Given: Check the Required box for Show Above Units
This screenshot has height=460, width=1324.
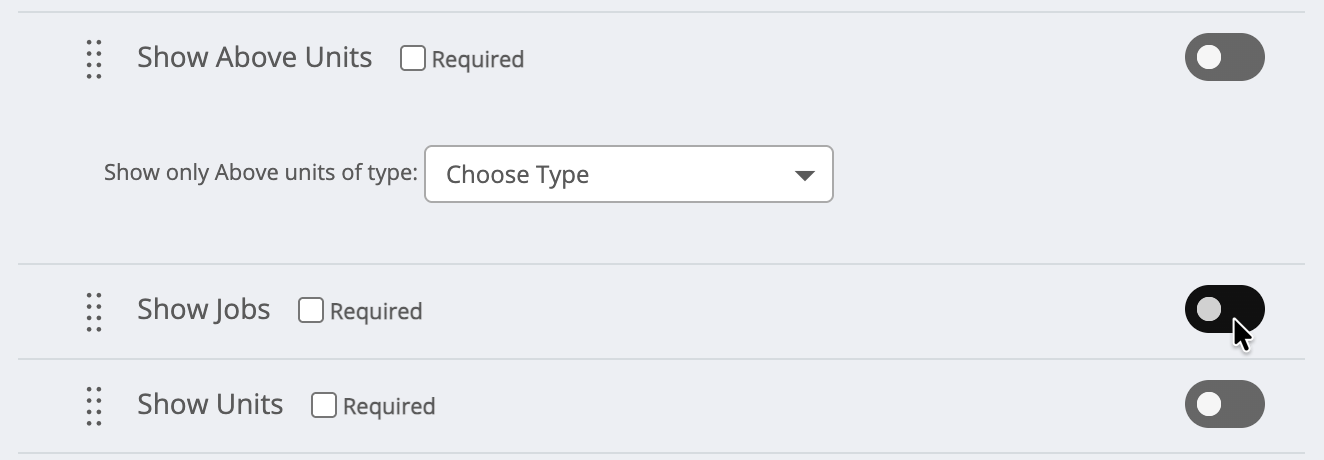Looking at the screenshot, I should [x=412, y=59].
